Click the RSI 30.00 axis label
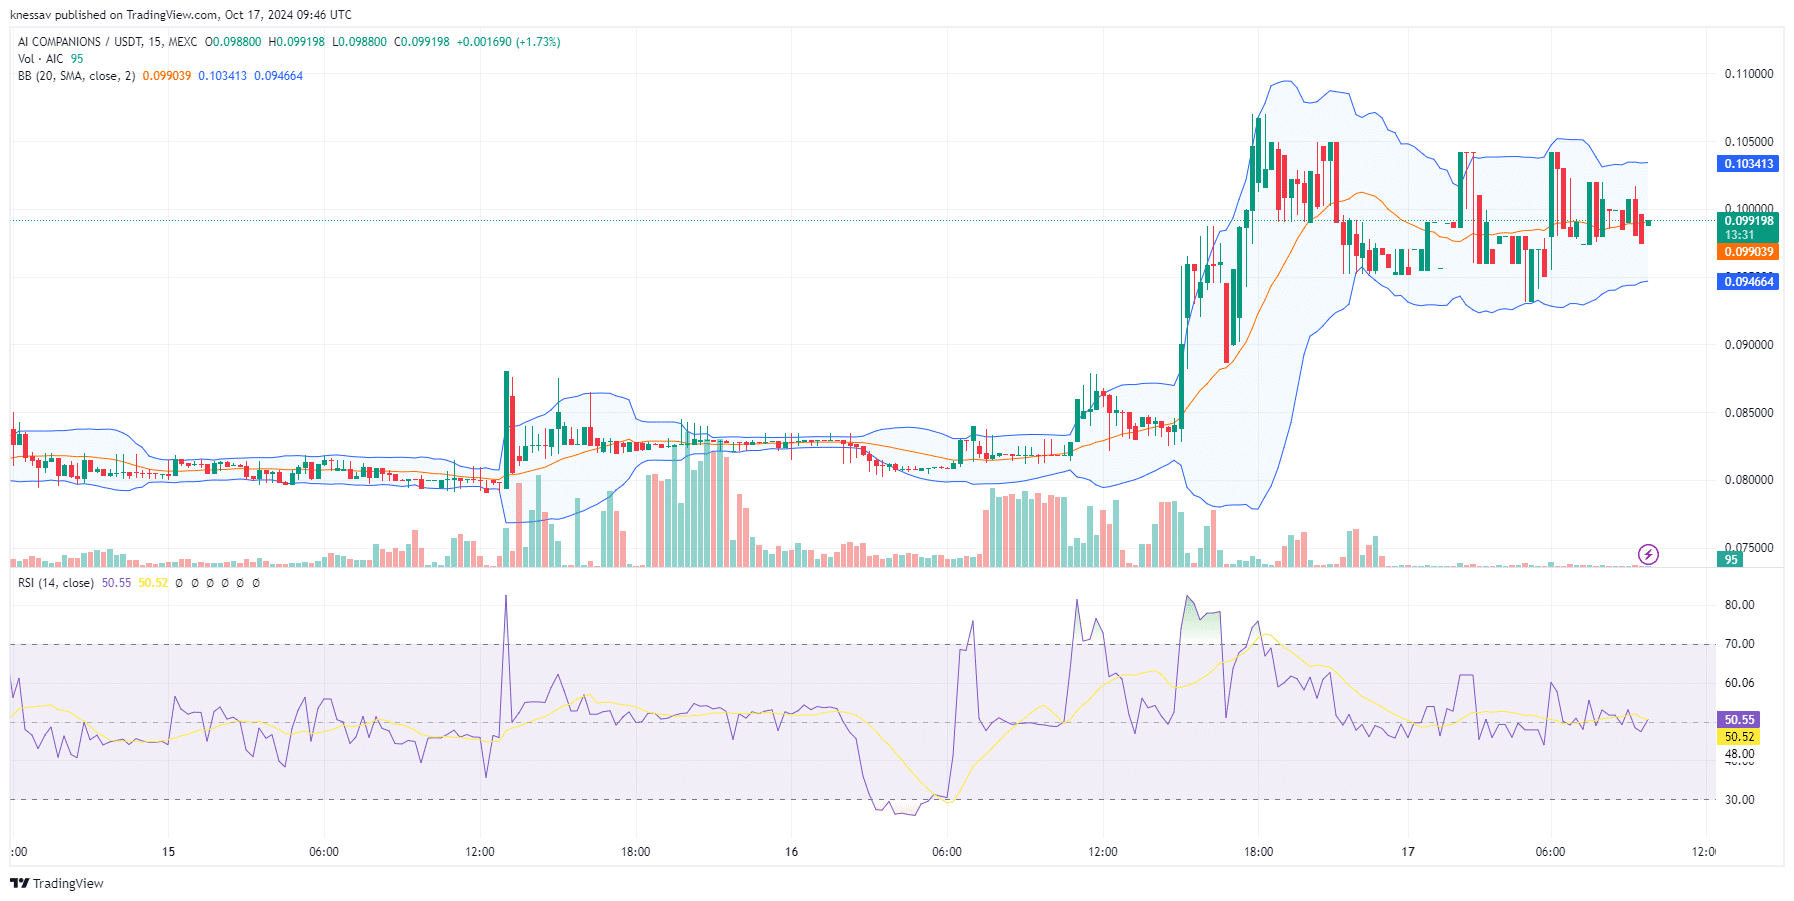 click(x=1739, y=800)
